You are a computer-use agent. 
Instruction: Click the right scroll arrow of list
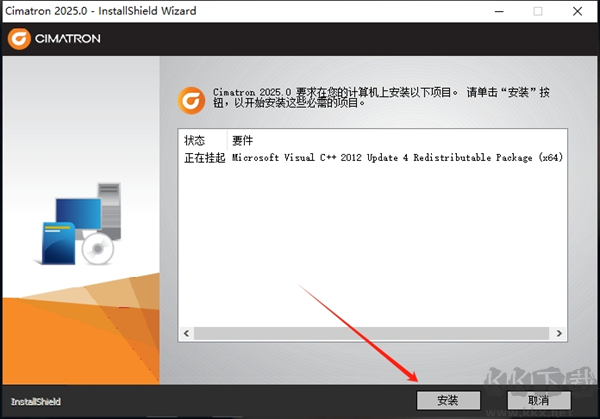click(x=559, y=333)
